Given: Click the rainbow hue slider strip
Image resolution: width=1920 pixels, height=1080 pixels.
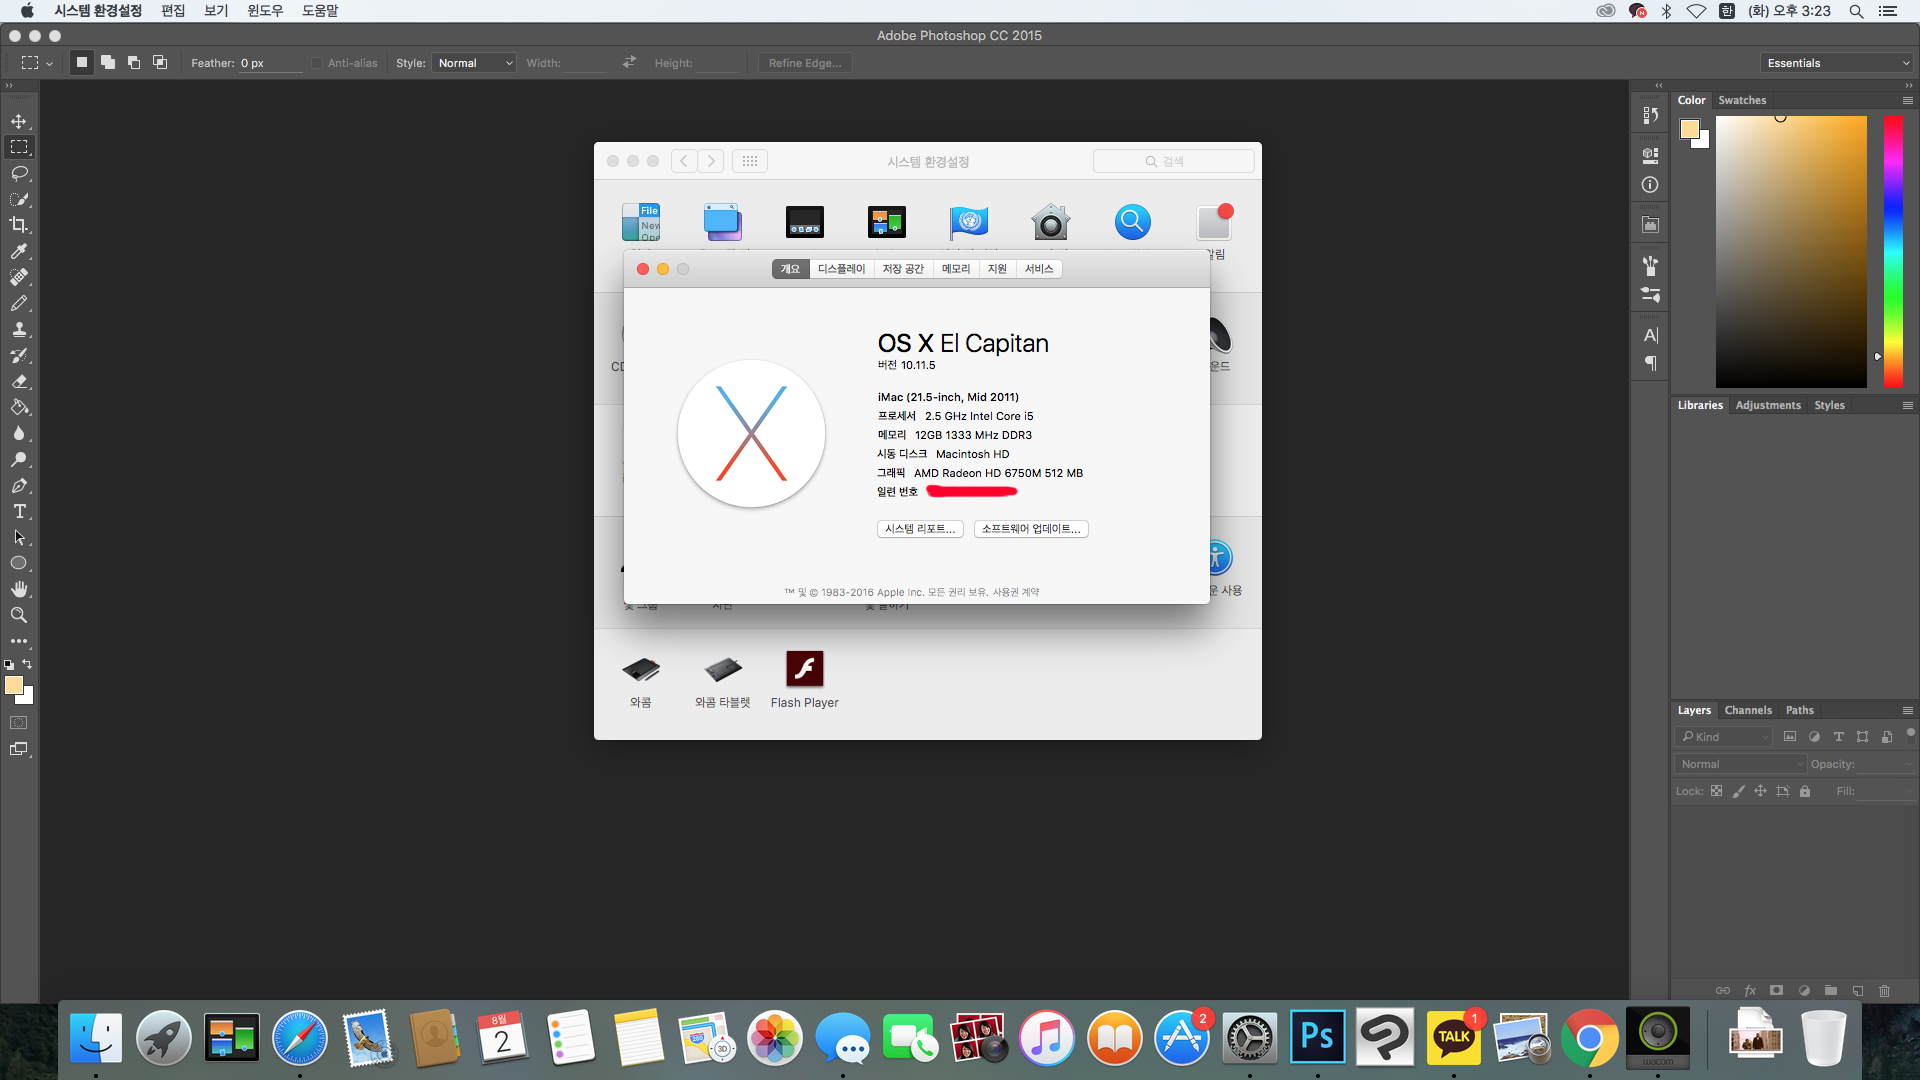Looking at the screenshot, I should click(x=1893, y=250).
